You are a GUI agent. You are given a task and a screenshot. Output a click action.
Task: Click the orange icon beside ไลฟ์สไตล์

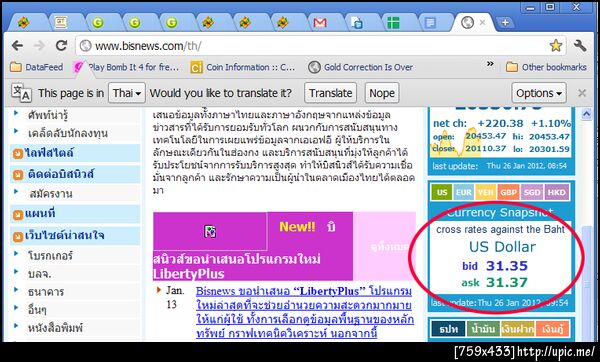coord(18,154)
